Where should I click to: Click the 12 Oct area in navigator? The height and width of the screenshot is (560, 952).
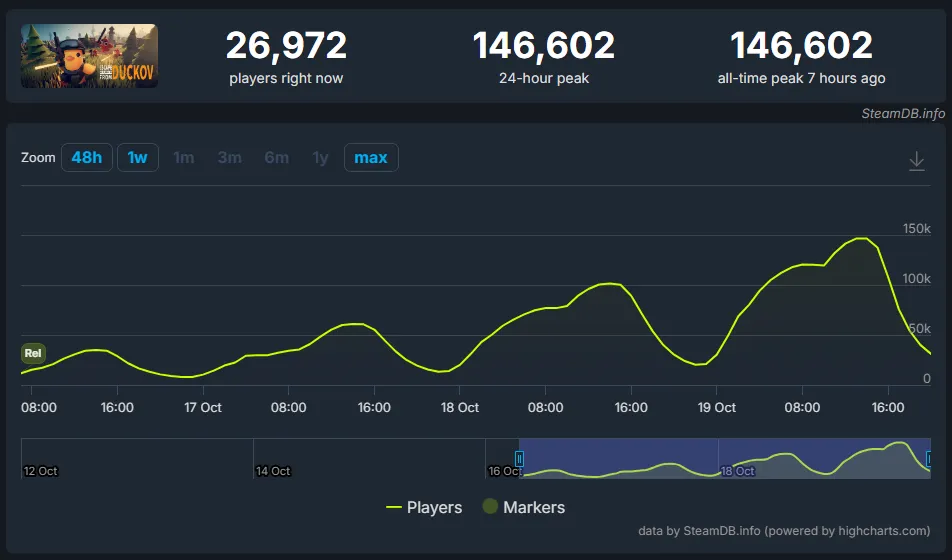41,470
